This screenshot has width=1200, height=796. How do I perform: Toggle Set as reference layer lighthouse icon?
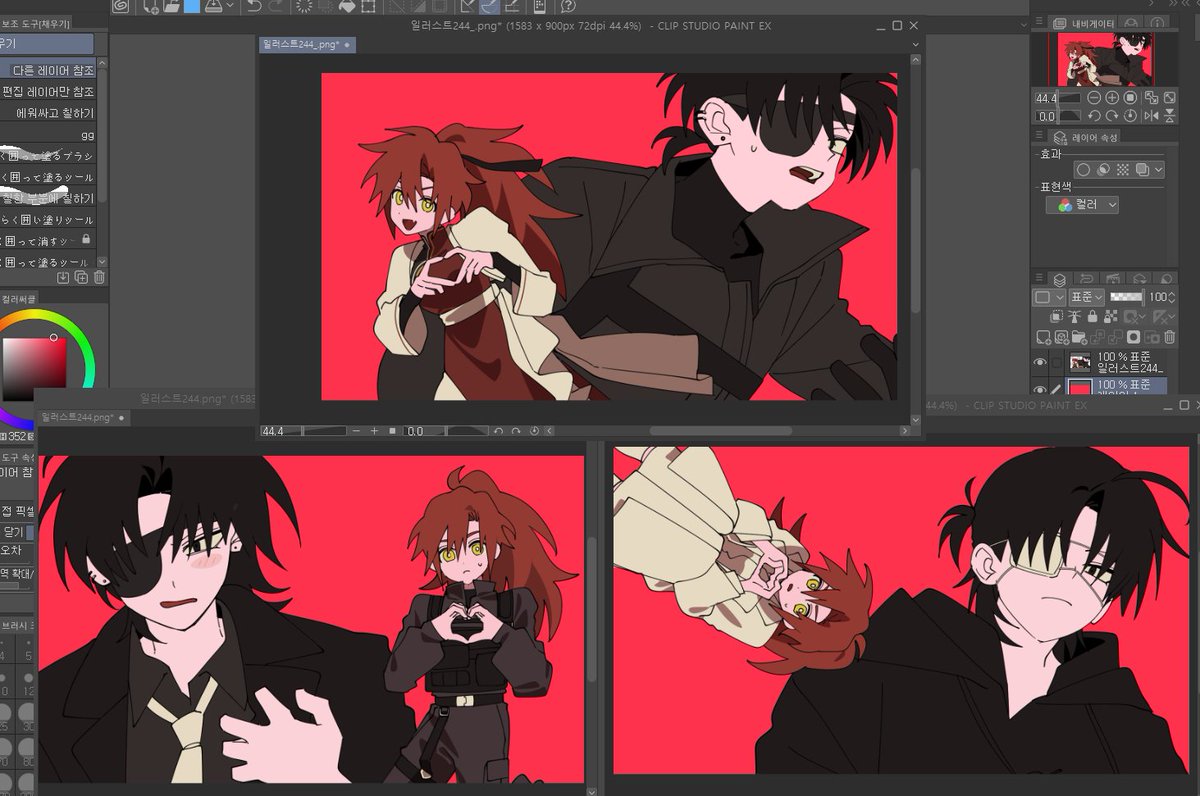pyautogui.click(x=1074, y=317)
